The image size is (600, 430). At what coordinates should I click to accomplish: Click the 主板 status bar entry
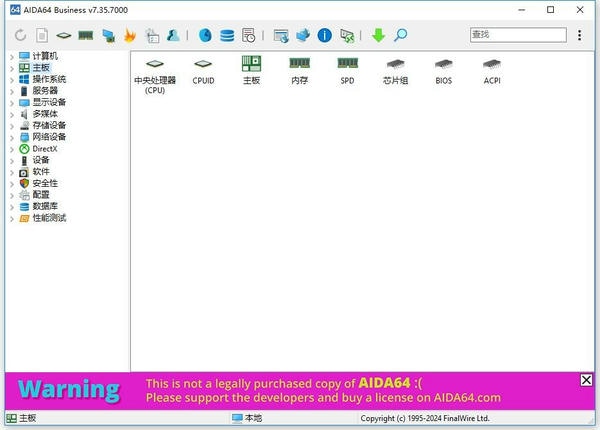tap(22, 418)
